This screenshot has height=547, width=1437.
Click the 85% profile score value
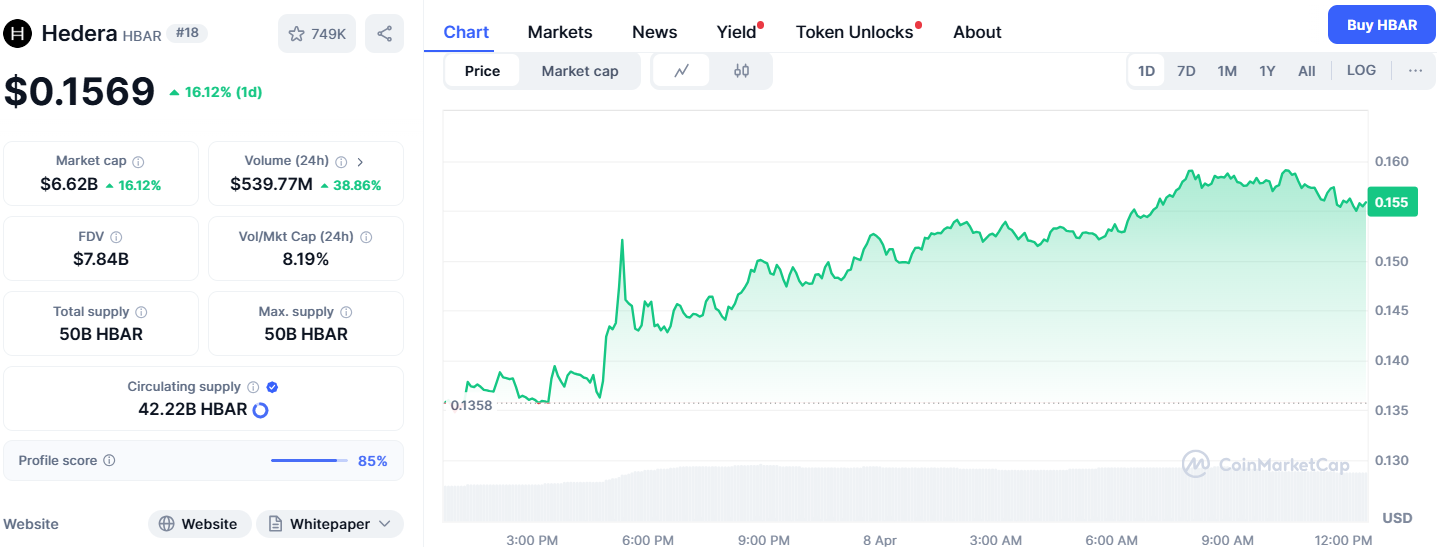coord(373,461)
